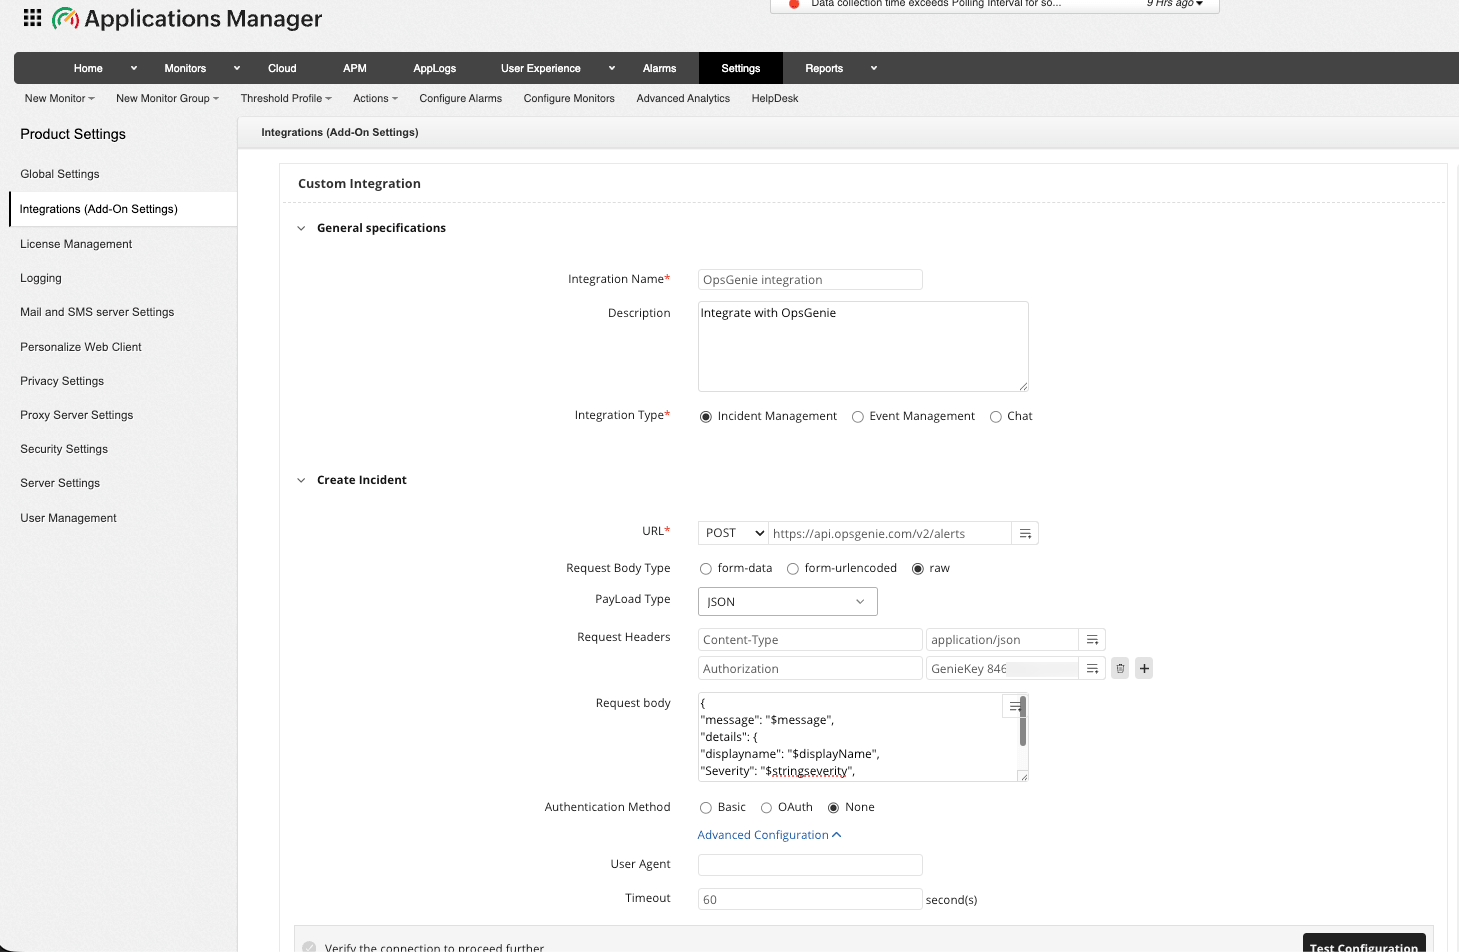Open the 9 Hrs ago alarm dropdown
The height and width of the screenshot is (952, 1459).
pyautogui.click(x=1175, y=4)
